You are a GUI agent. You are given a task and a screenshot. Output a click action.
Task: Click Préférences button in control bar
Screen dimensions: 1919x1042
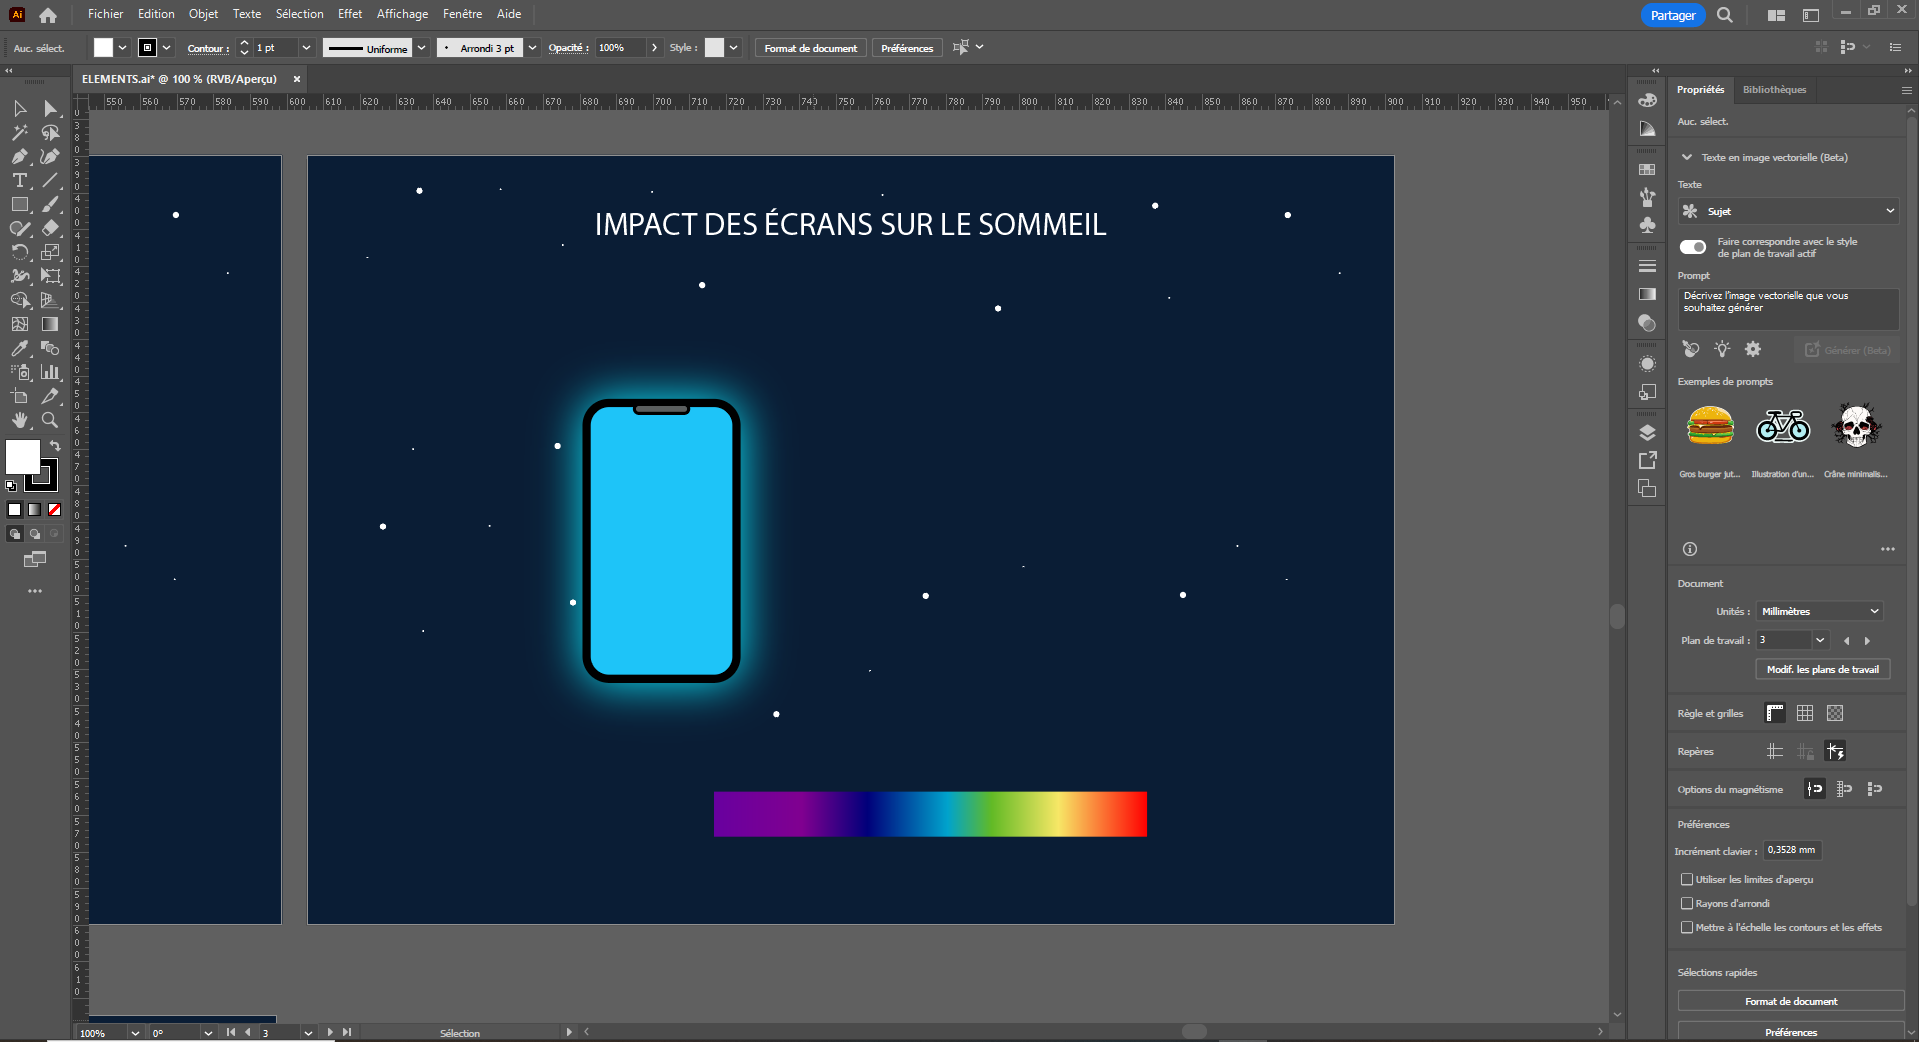click(907, 48)
